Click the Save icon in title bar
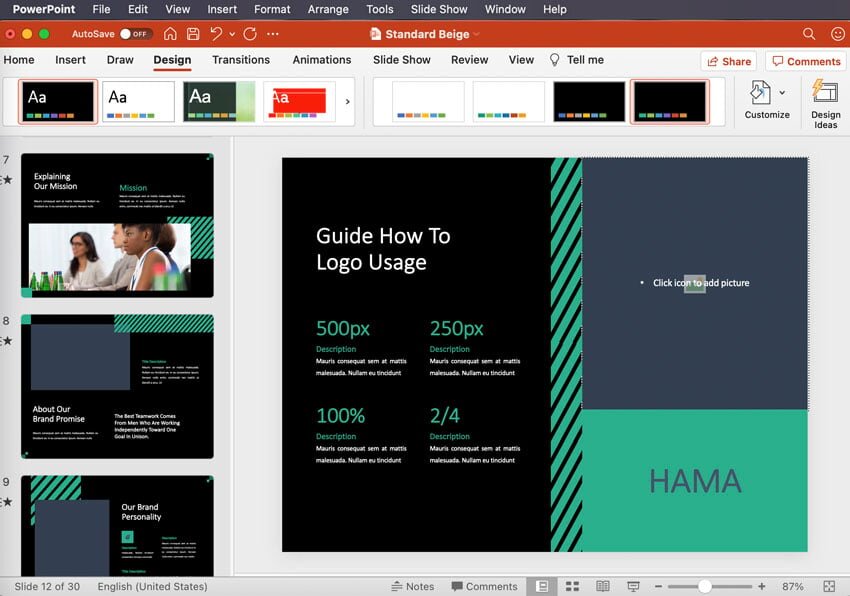Image resolution: width=850 pixels, height=596 pixels. 194,34
